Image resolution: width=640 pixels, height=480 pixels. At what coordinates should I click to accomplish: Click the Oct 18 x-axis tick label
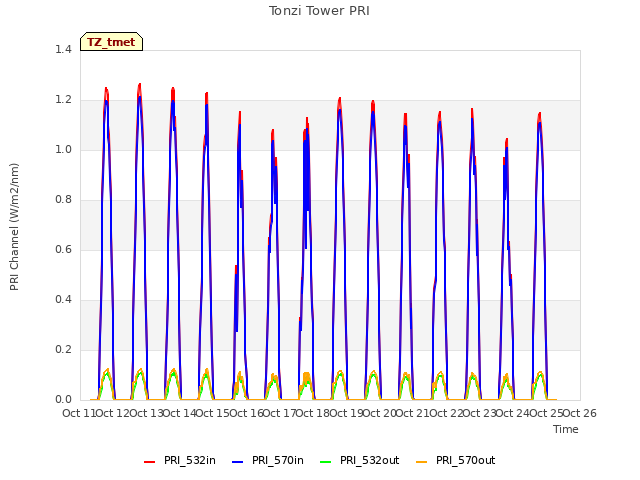click(x=313, y=413)
